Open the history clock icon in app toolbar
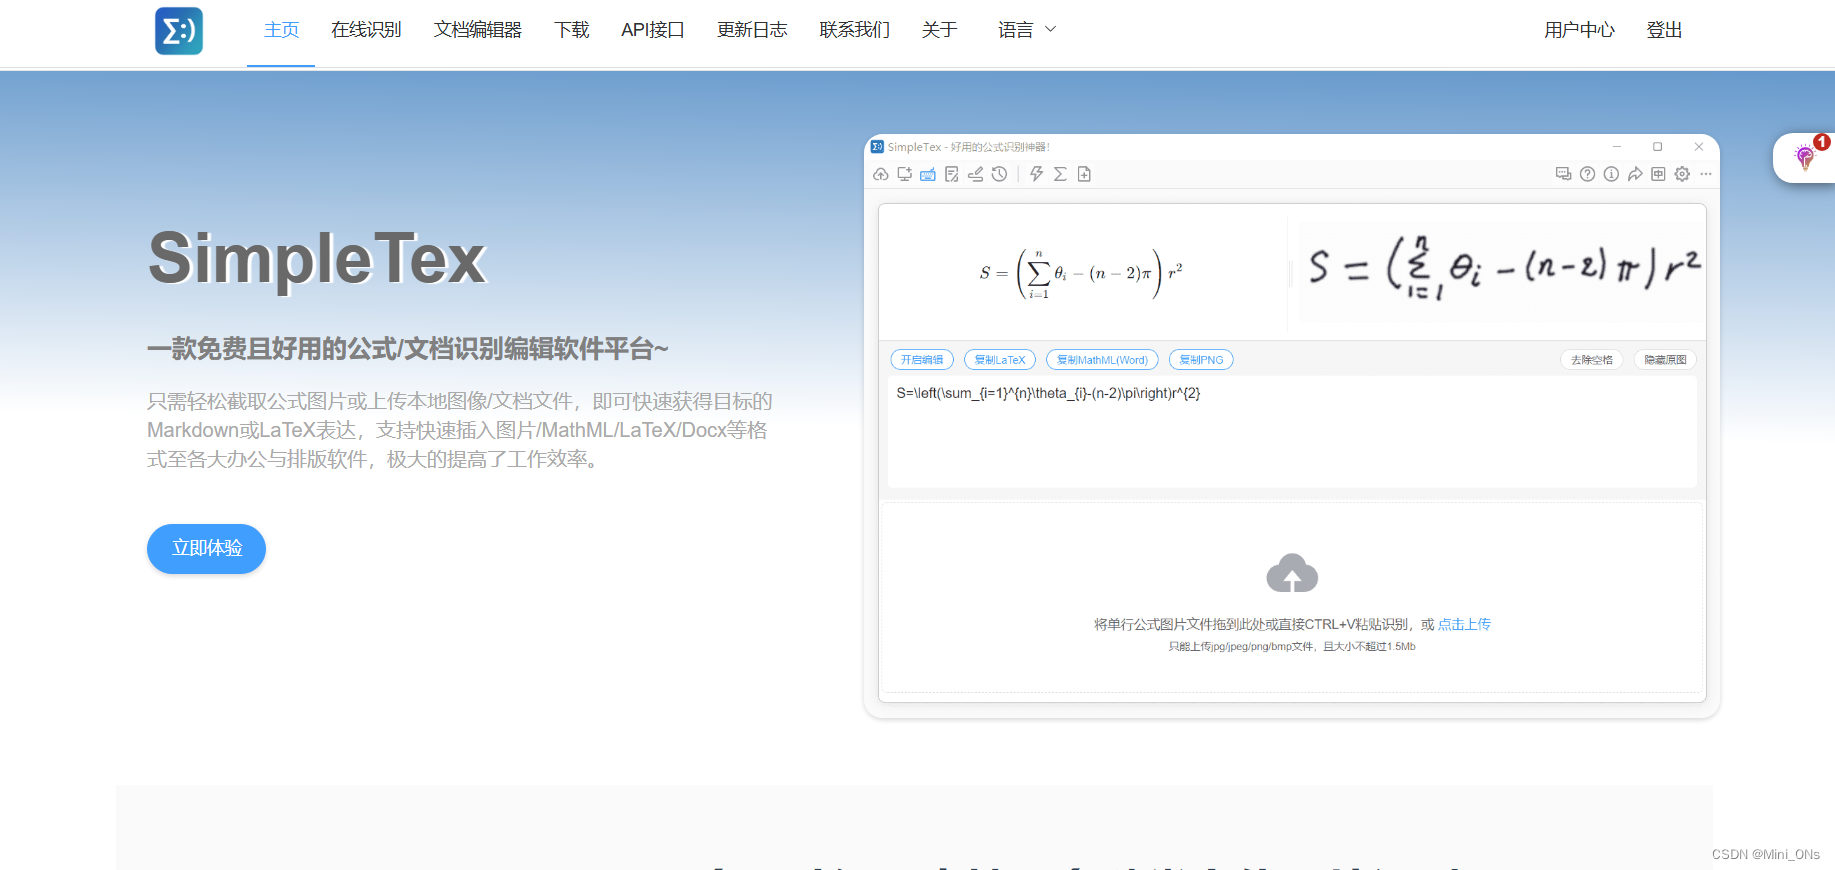The width and height of the screenshot is (1835, 870). 999,174
